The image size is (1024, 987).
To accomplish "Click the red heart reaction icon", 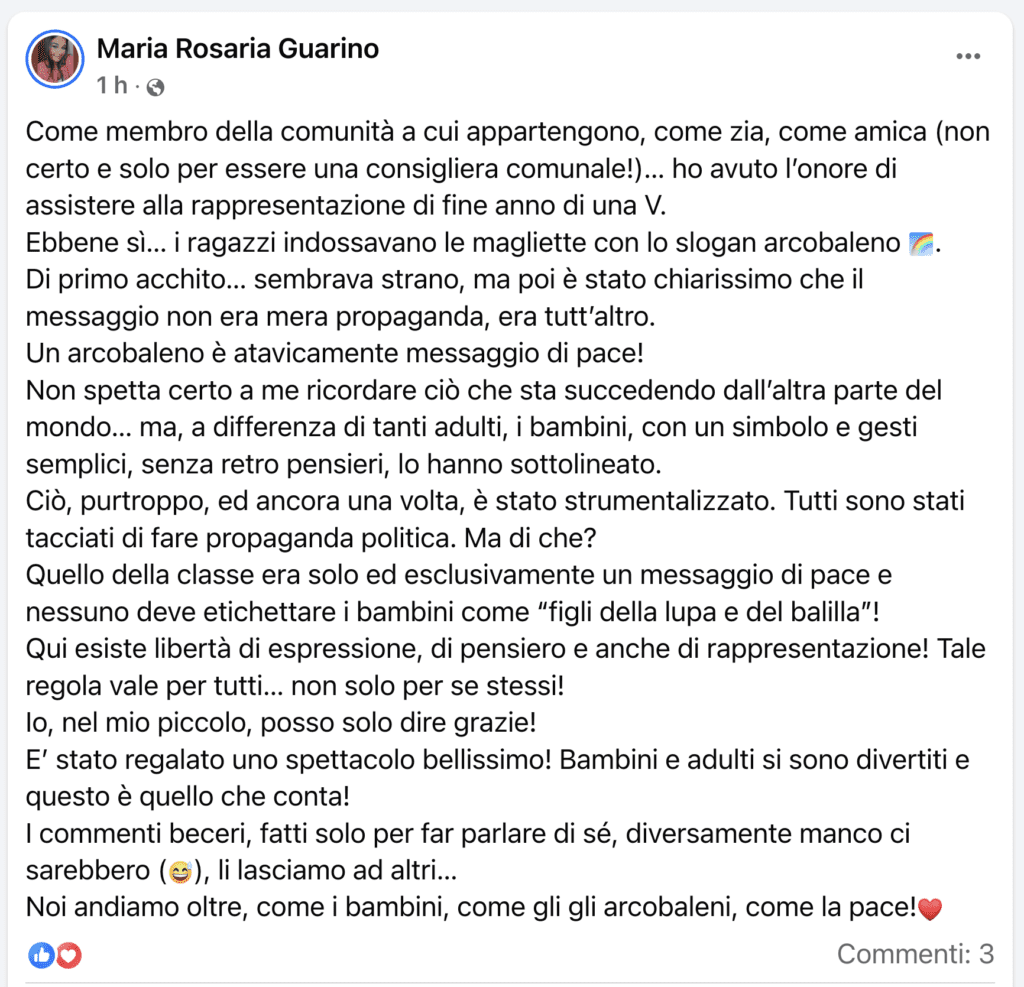I will [x=68, y=955].
